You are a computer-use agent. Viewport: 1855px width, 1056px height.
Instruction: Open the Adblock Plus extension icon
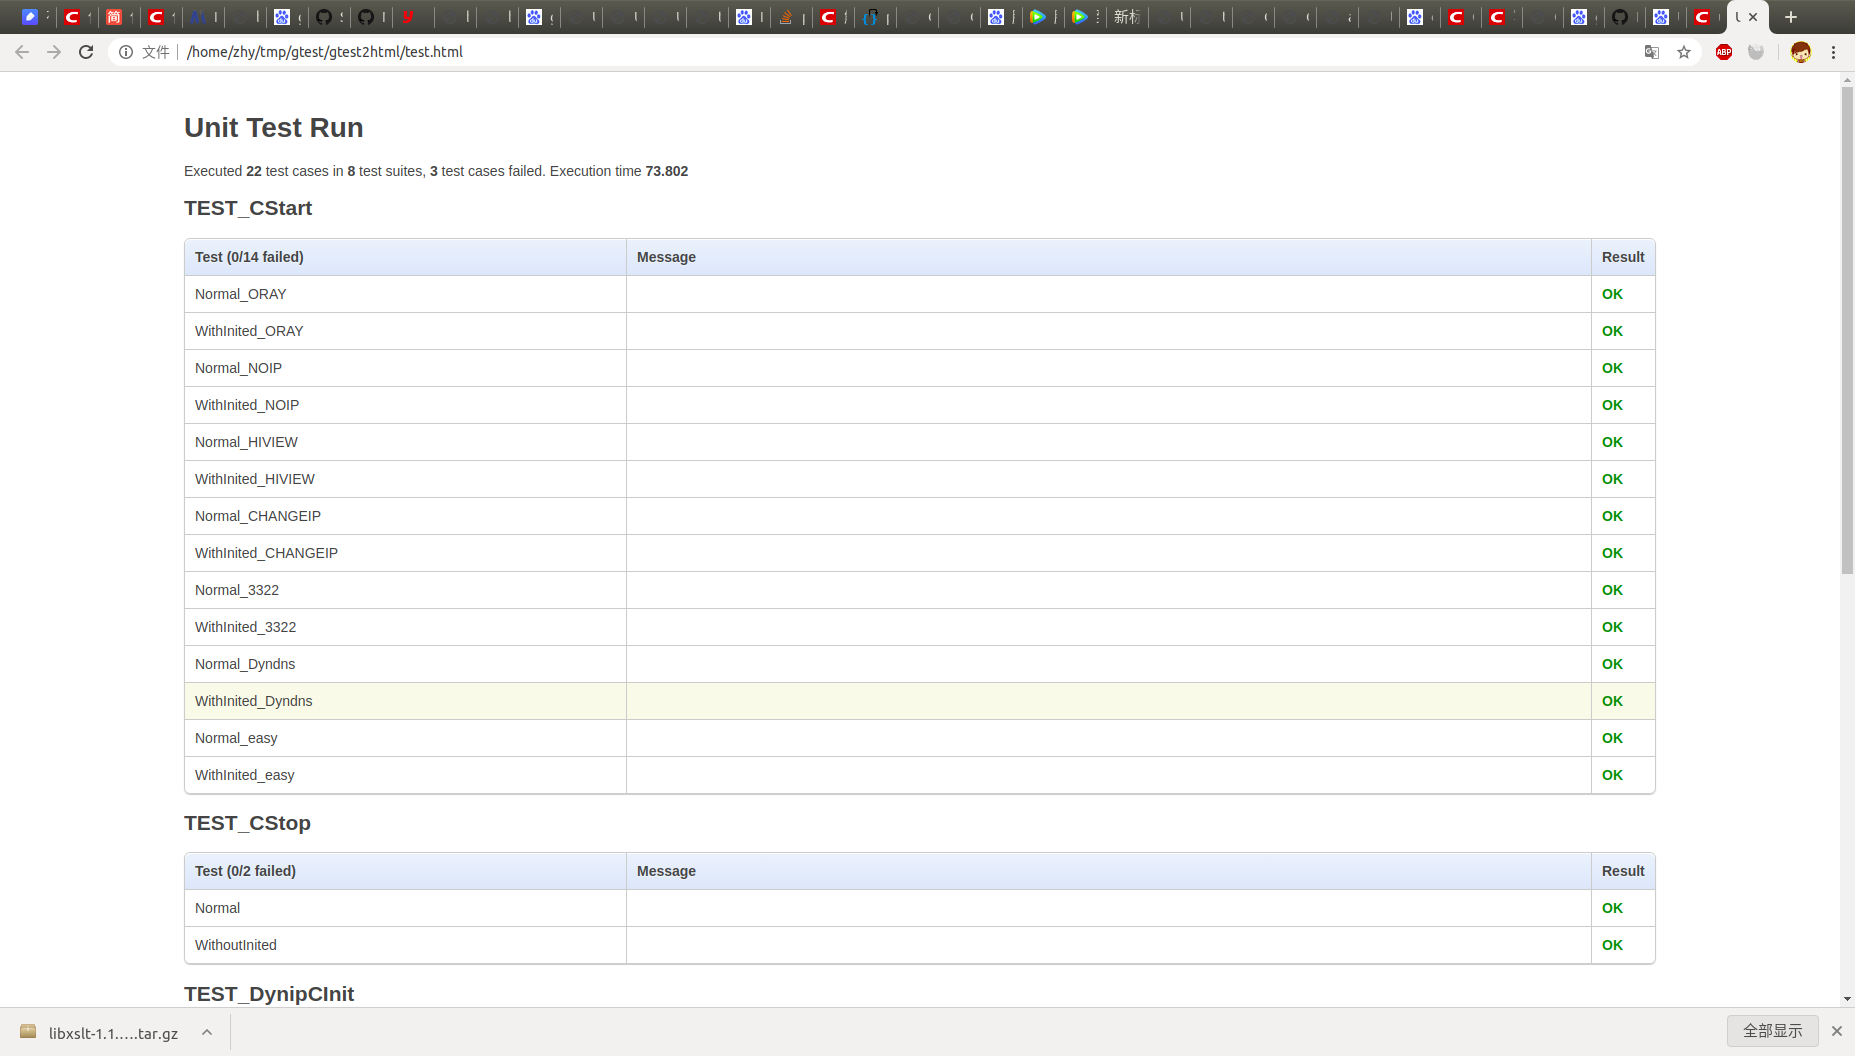tap(1723, 52)
